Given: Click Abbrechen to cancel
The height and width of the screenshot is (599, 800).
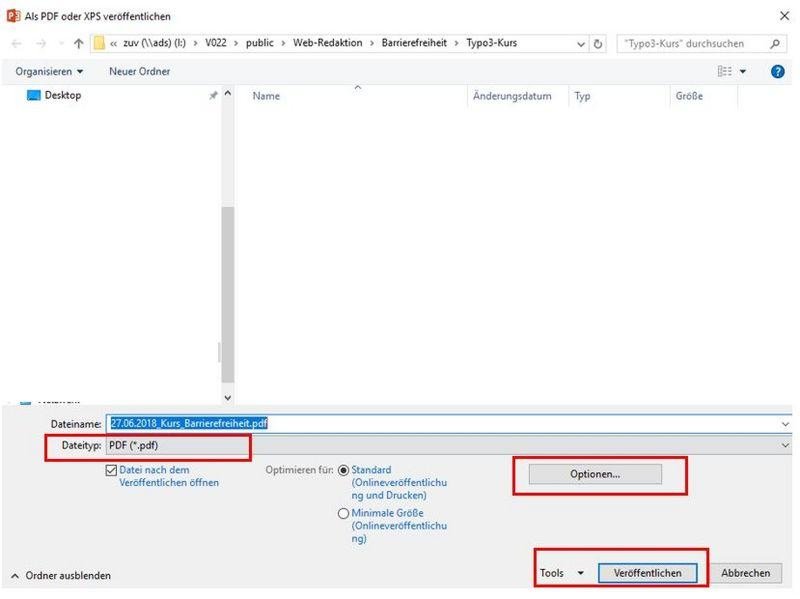Looking at the screenshot, I should [745, 573].
